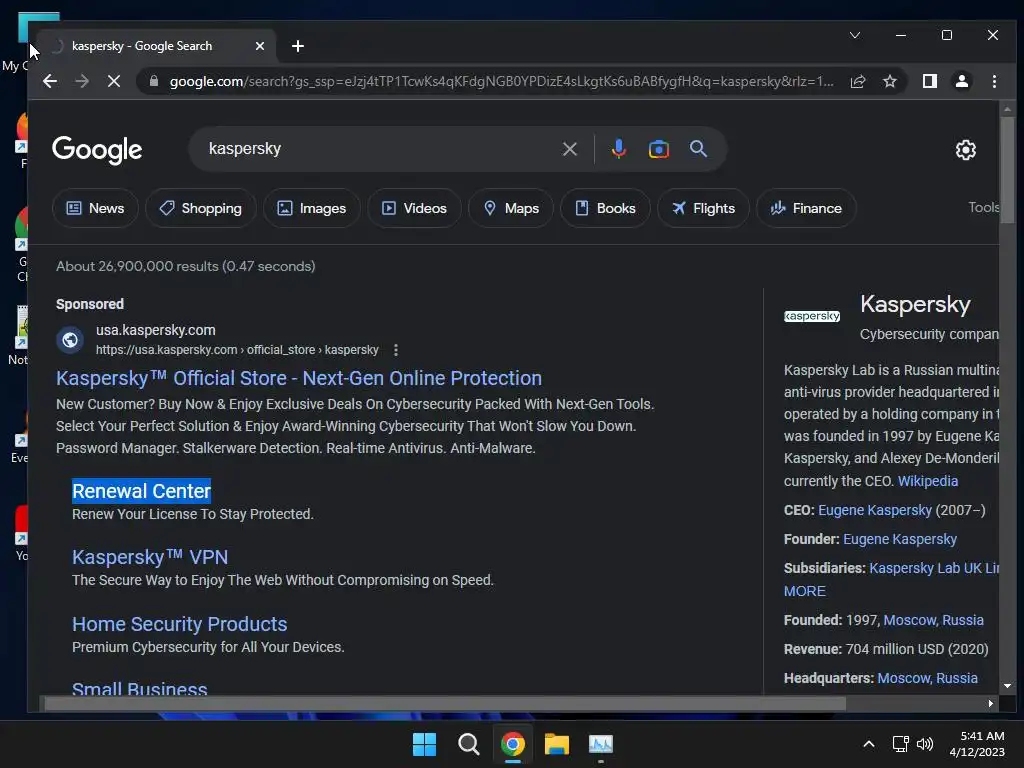Open Kaspersky Official Store ad link

[298, 378]
